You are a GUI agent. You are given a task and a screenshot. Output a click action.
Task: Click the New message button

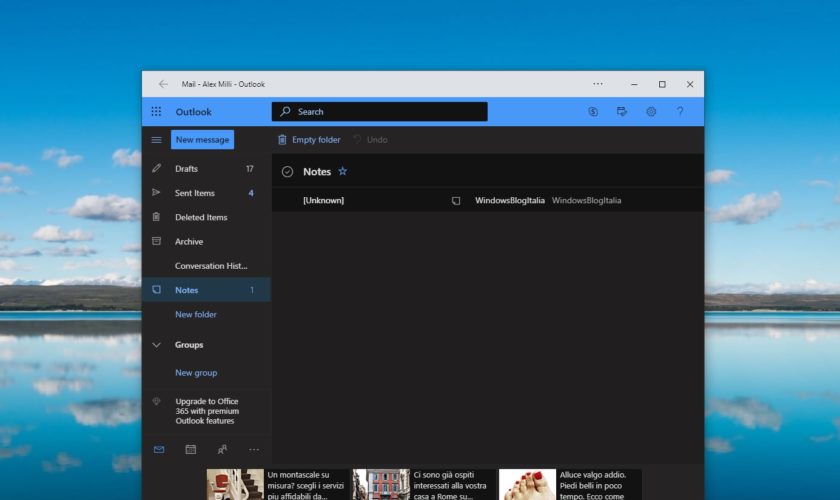tap(202, 140)
